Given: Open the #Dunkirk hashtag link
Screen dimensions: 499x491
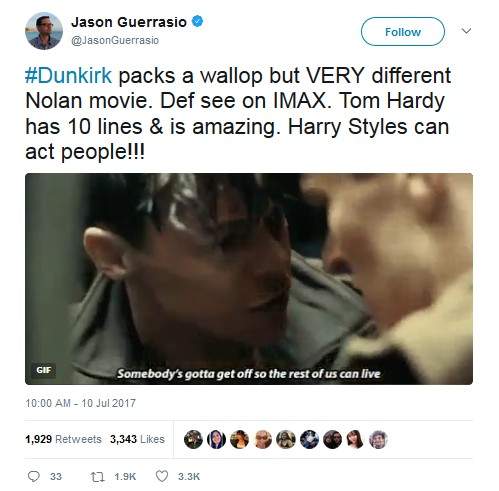Looking at the screenshot, I should 68,75.
